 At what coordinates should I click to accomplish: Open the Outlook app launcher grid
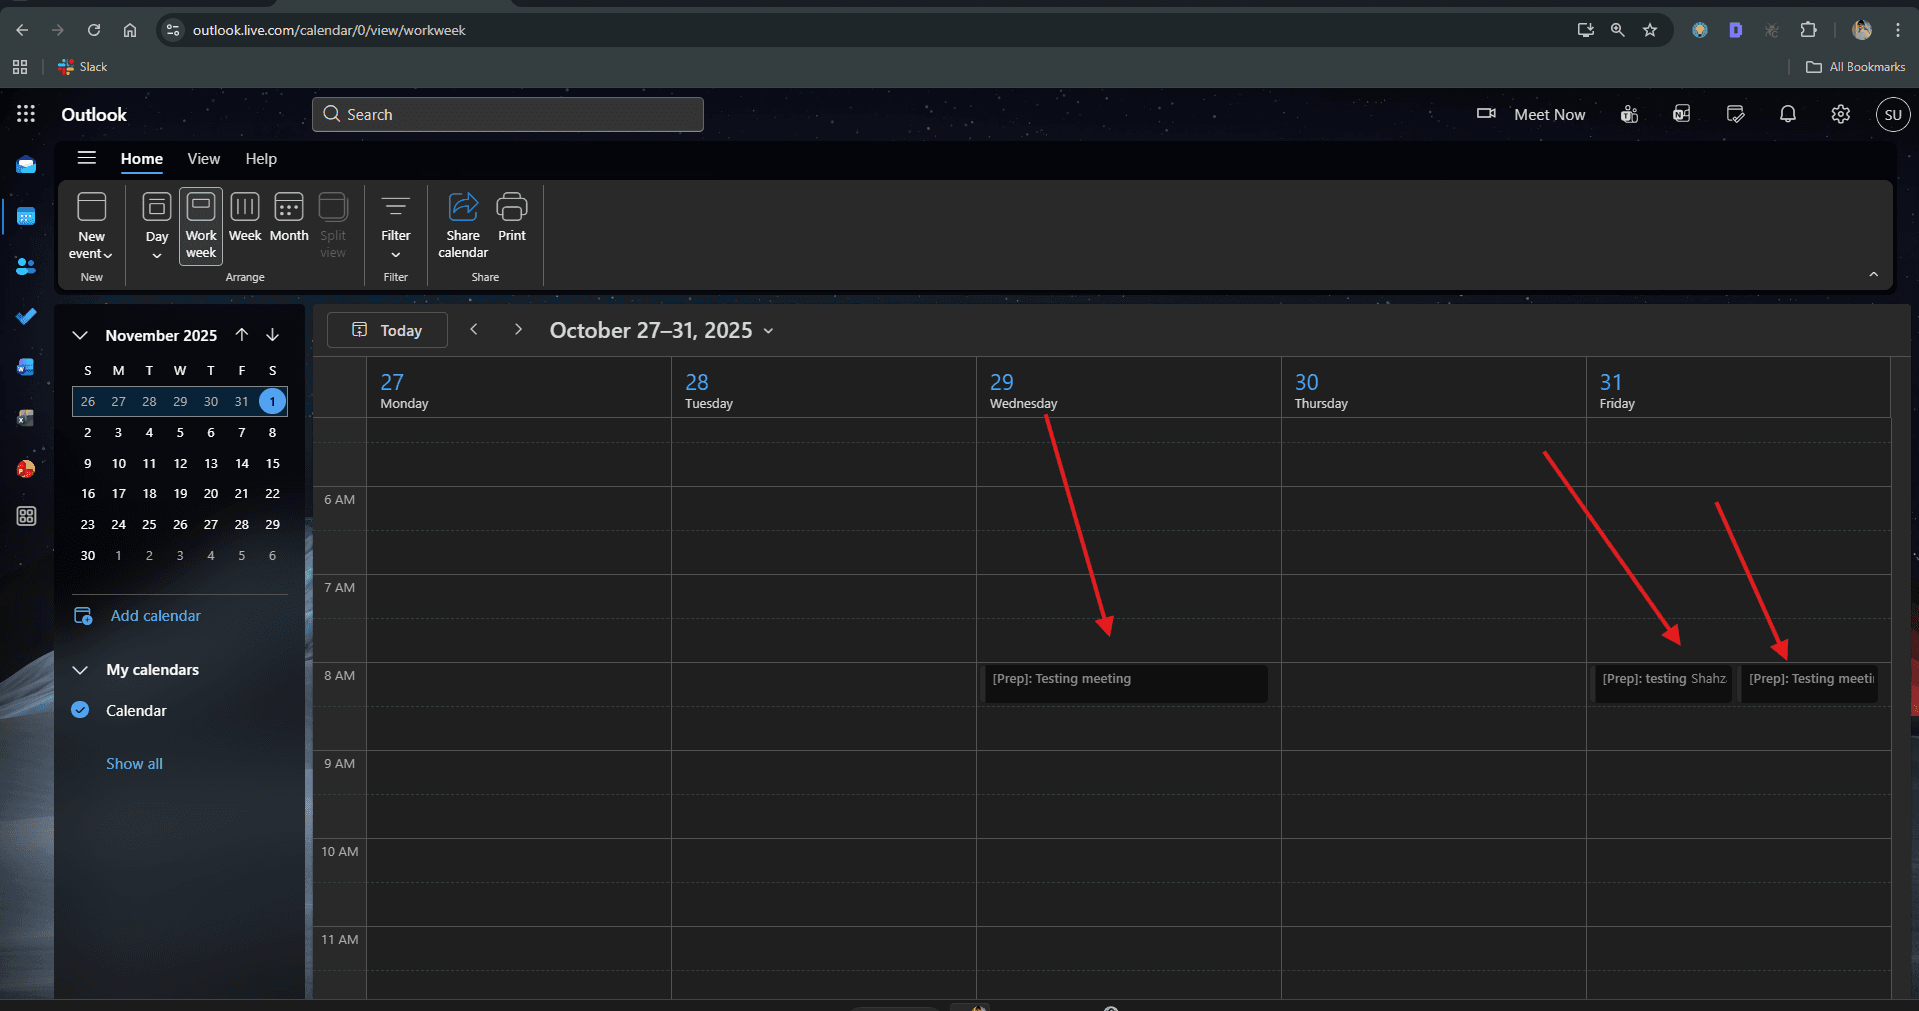tap(26, 114)
